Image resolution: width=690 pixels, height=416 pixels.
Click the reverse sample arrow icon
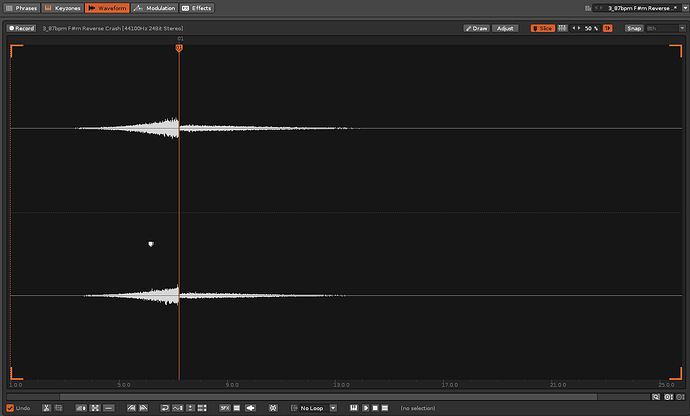[165, 408]
